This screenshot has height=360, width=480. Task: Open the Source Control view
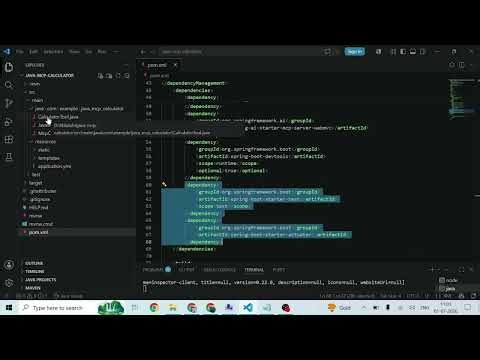coord(9,103)
